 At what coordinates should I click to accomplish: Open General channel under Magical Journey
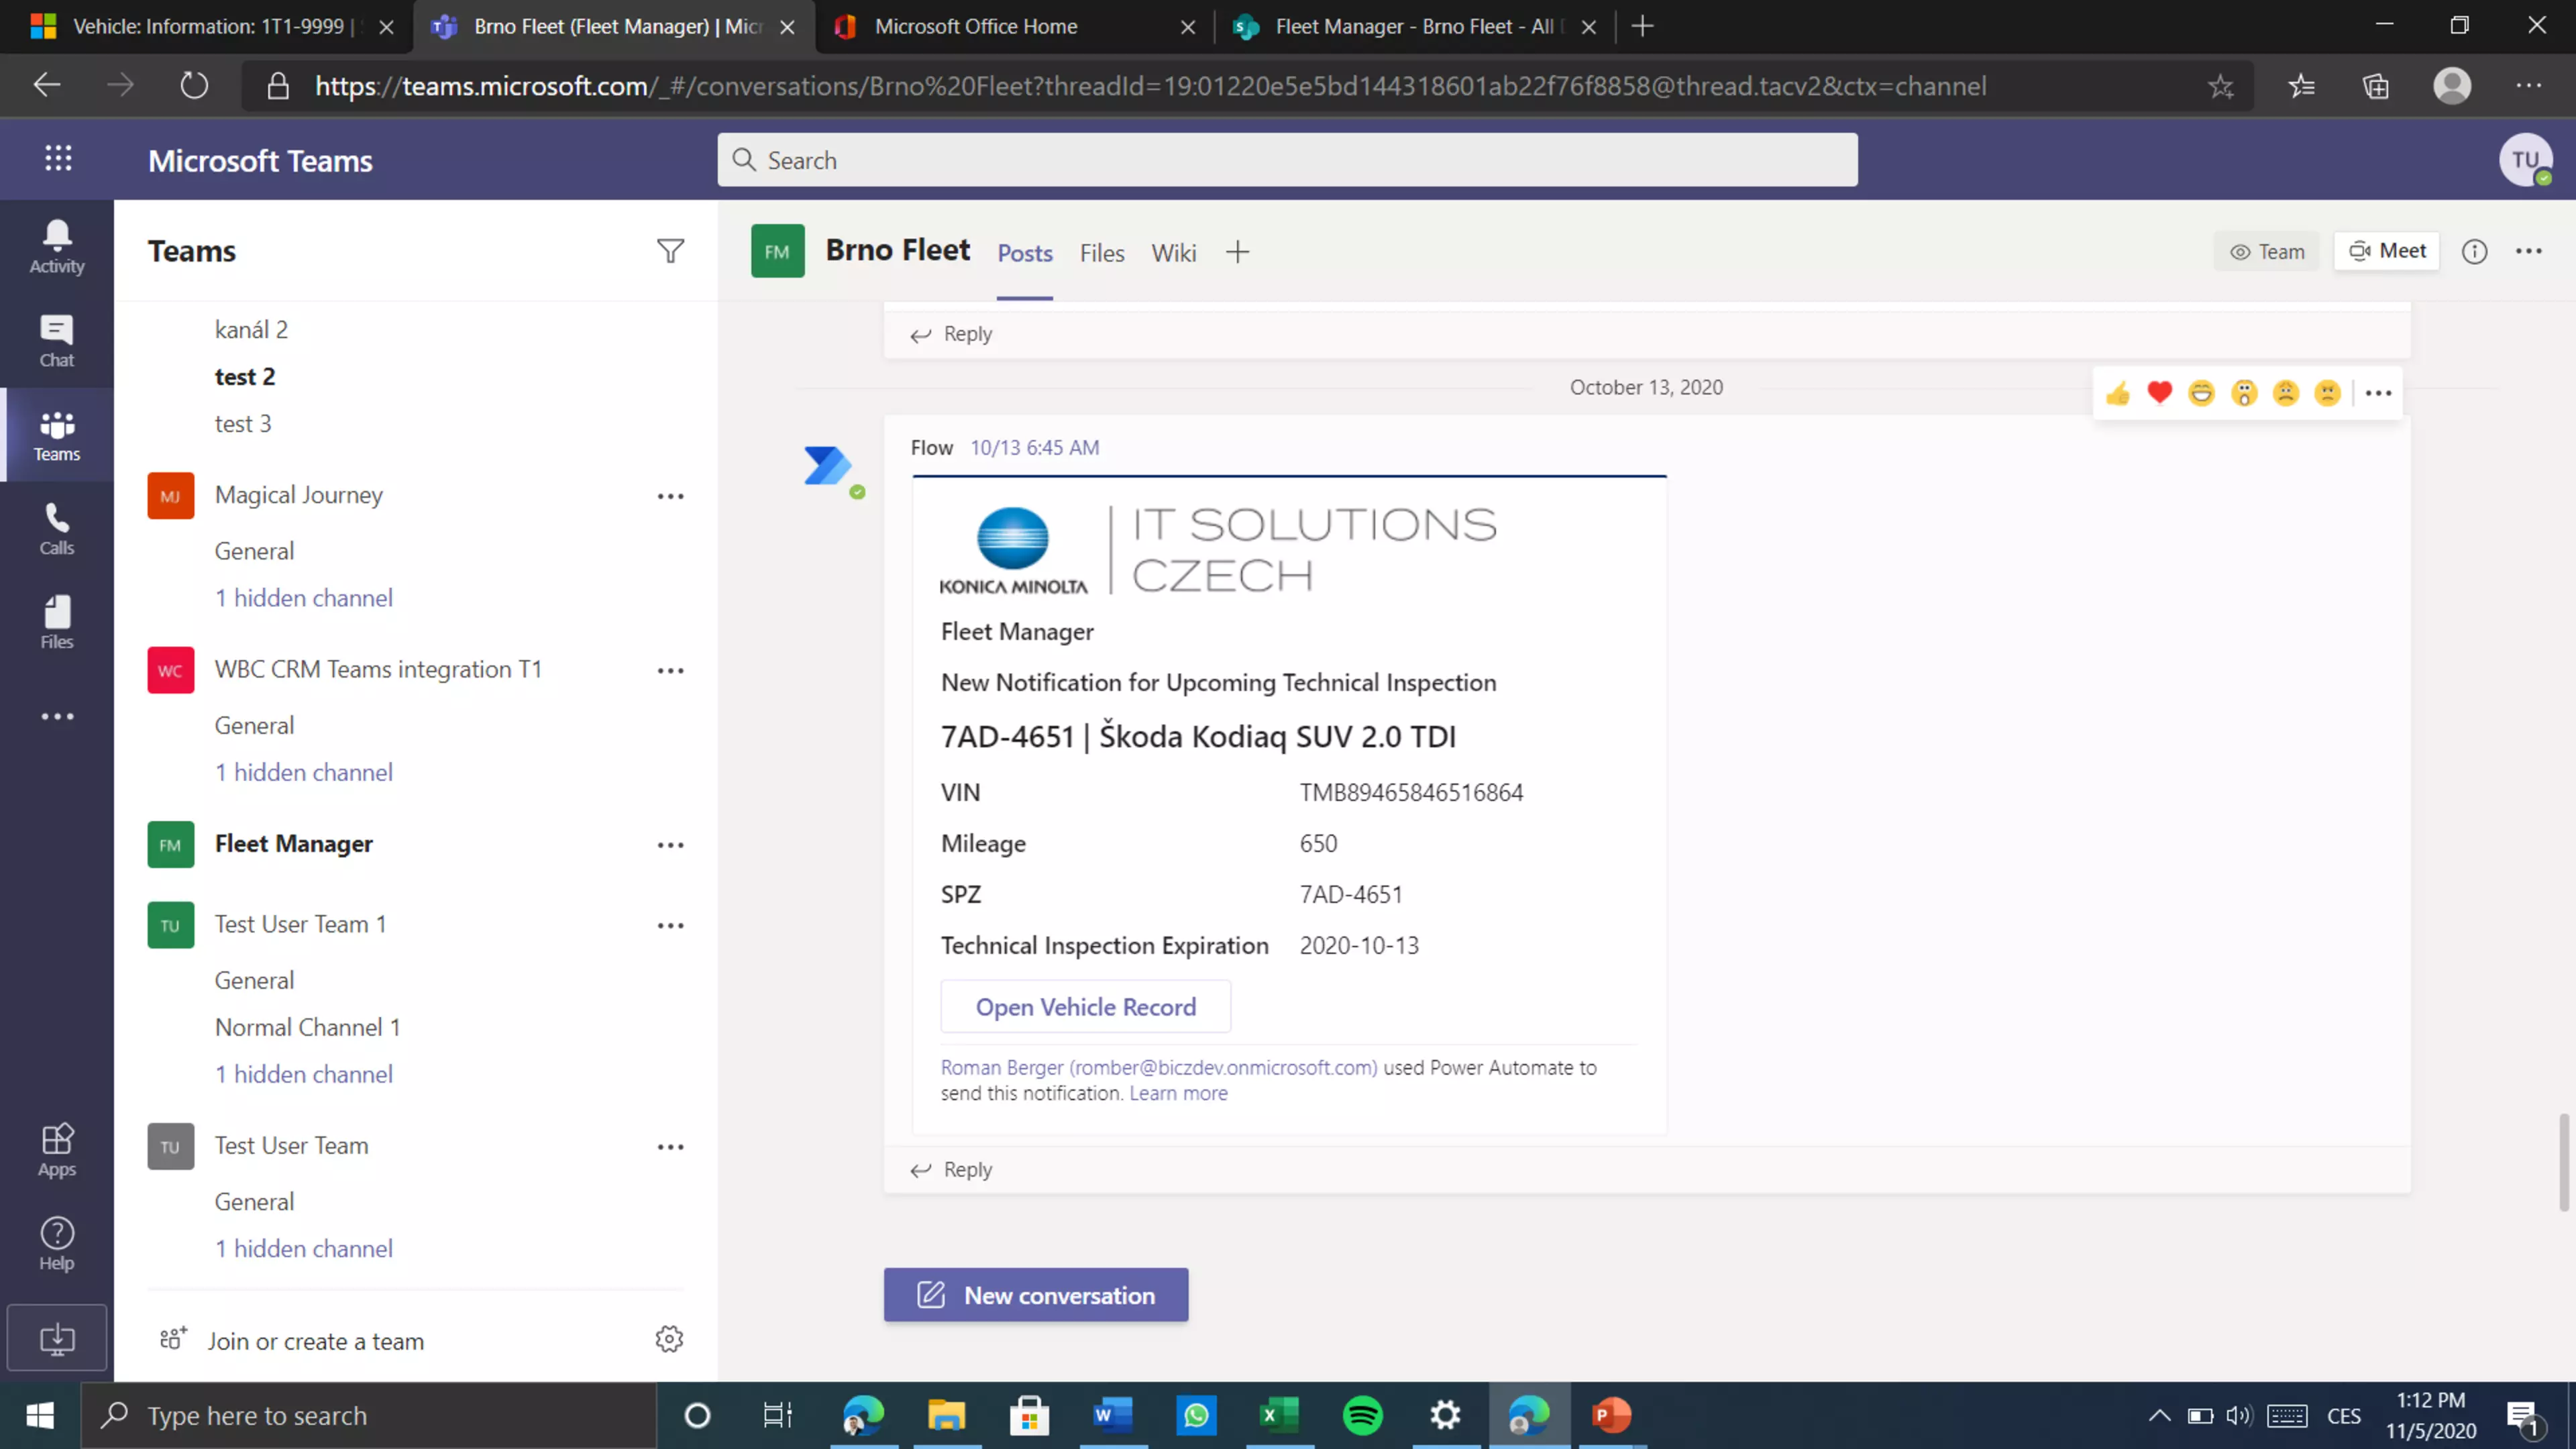(254, 551)
